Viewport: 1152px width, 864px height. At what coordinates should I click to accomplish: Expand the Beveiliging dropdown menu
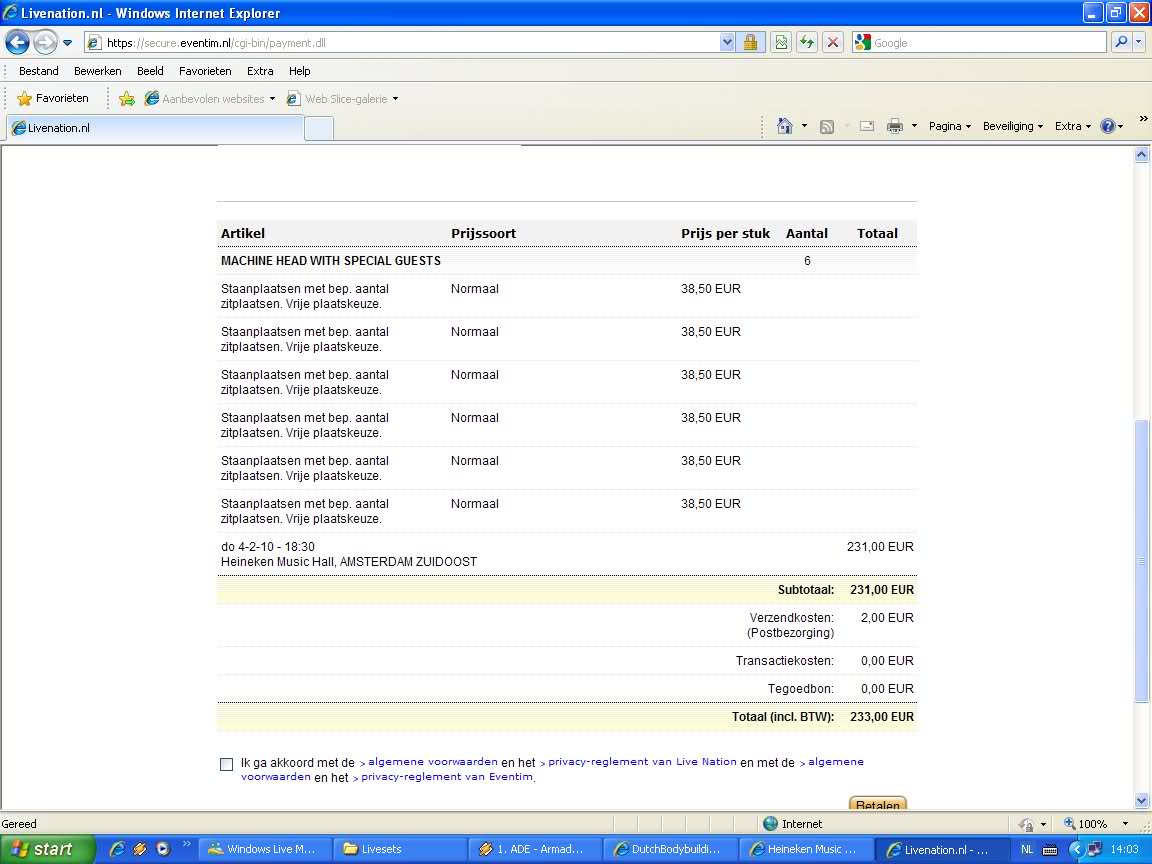pos(1012,126)
